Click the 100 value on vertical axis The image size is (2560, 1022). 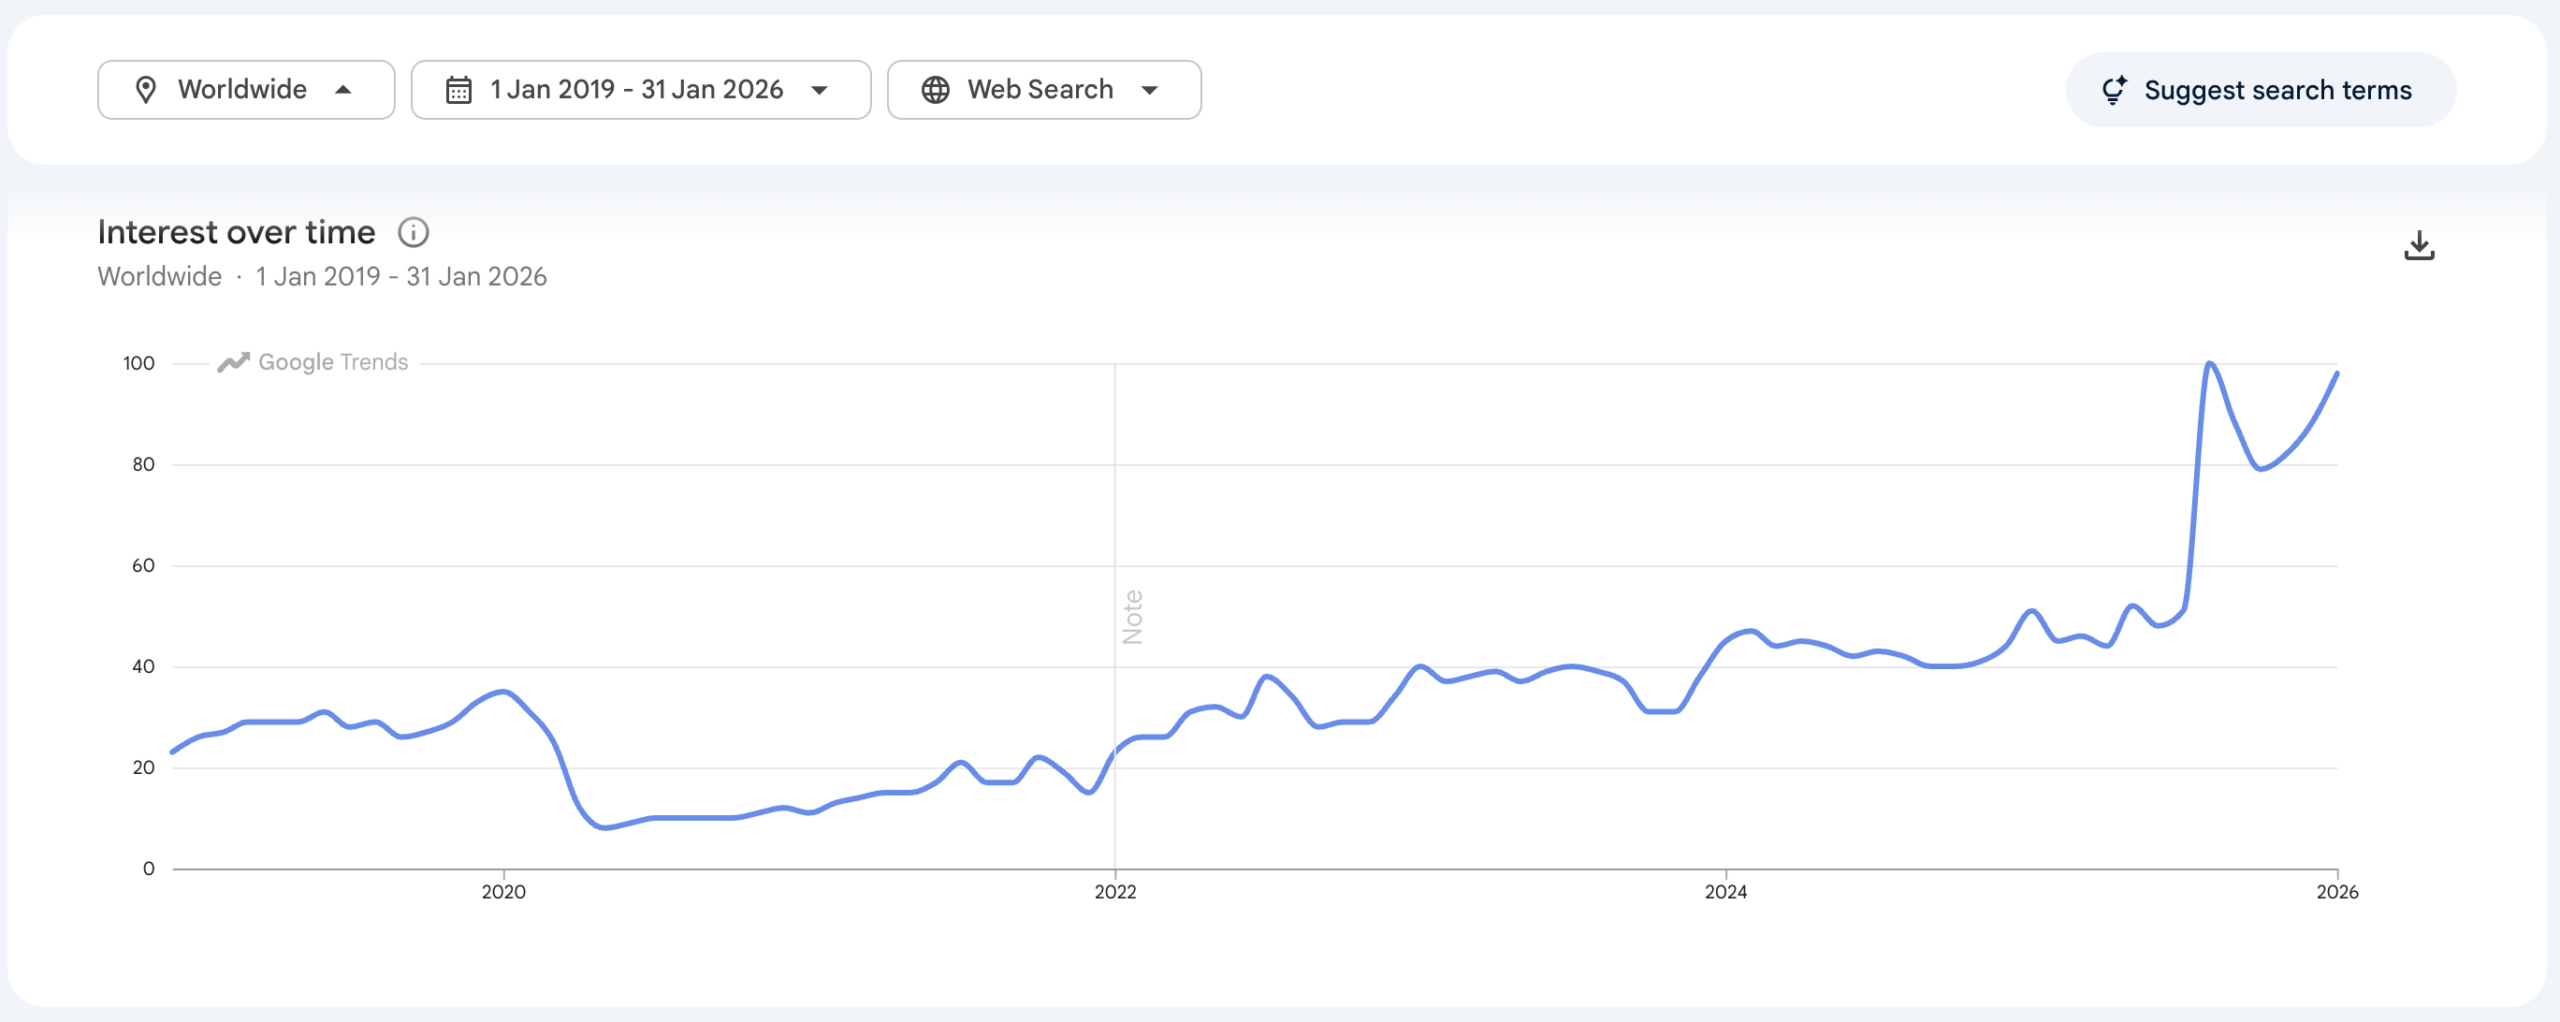point(139,363)
